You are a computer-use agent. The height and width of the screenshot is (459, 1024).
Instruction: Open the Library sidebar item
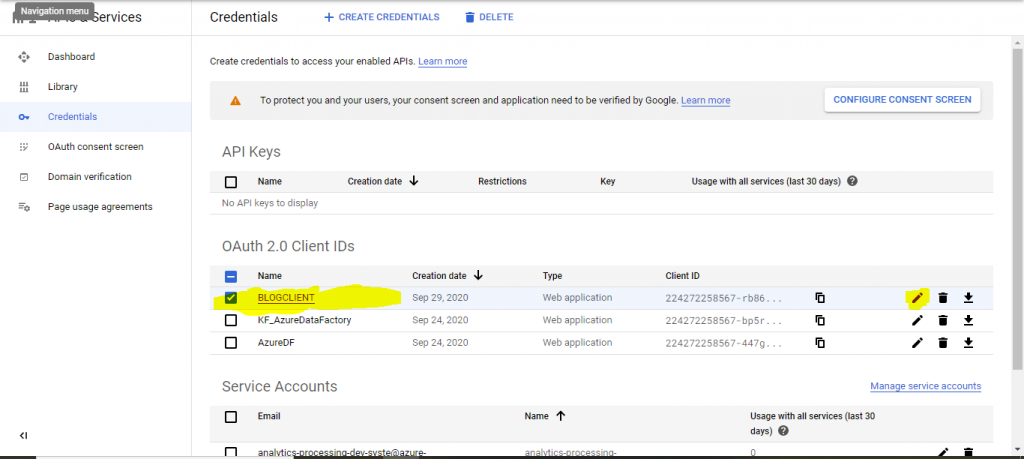click(63, 87)
